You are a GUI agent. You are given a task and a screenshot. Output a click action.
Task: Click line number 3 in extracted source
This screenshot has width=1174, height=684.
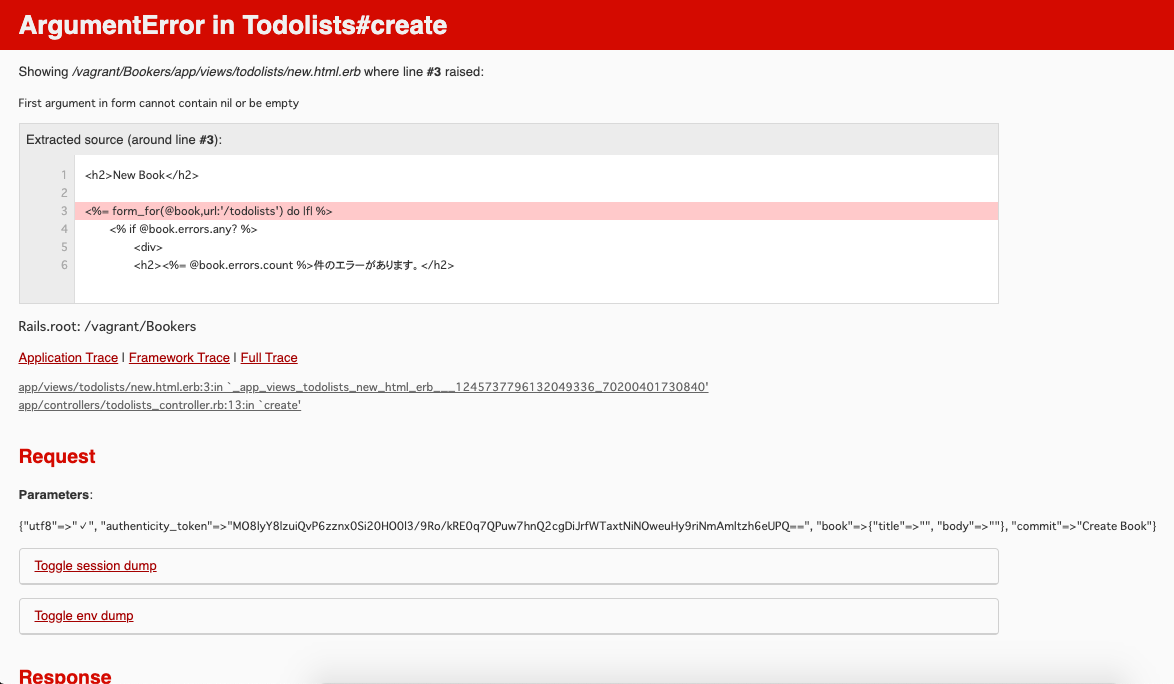tap(63, 210)
